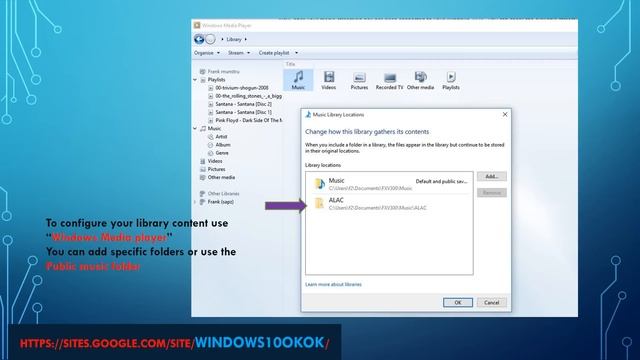Image resolution: width=640 pixels, height=360 pixels.
Task: Open the Create playlist dropdown menu
Action: point(278,53)
